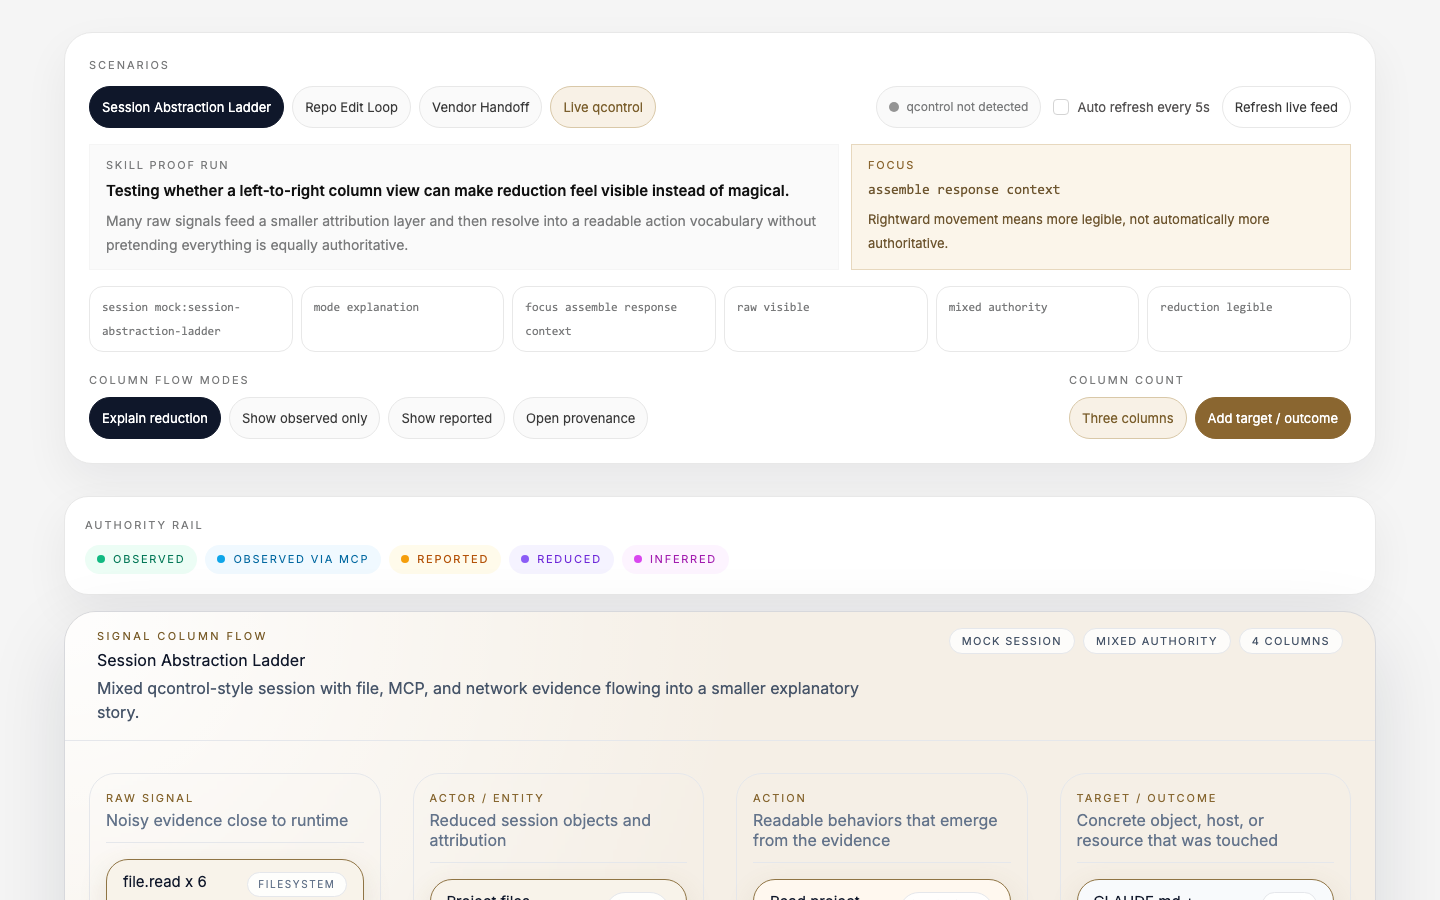1440x900 pixels.
Task: Click the mixed authority chip
Action: (x=1037, y=319)
